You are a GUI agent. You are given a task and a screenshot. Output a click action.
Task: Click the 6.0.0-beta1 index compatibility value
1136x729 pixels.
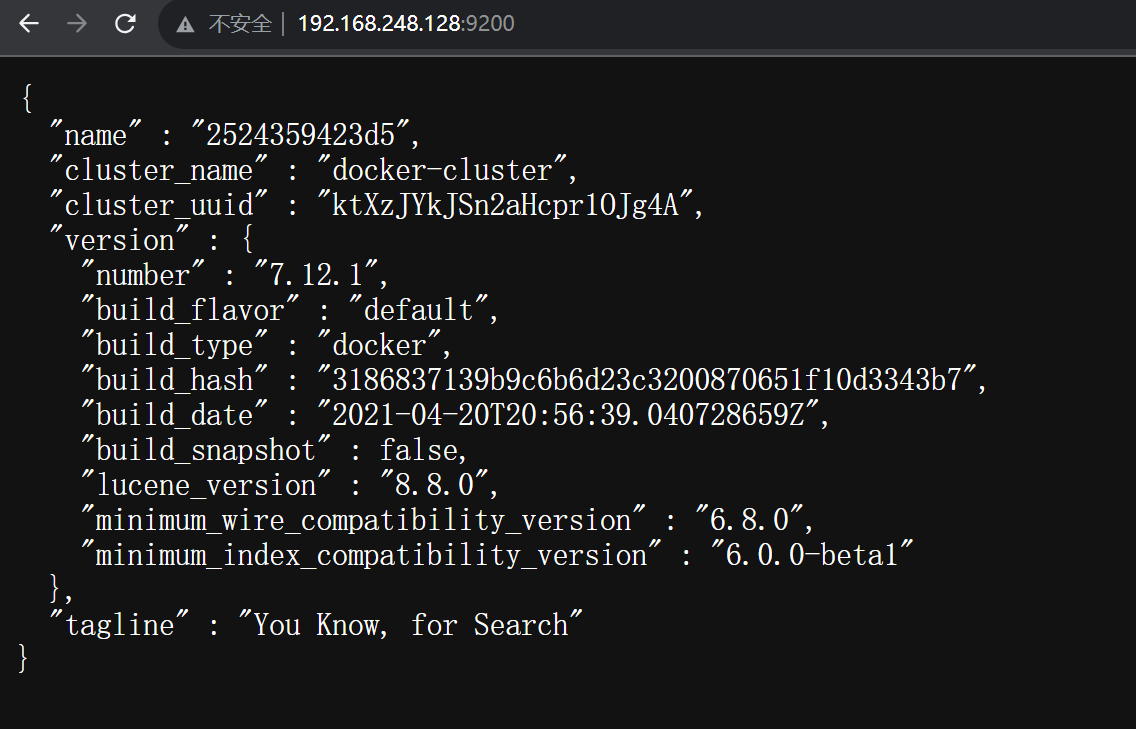click(812, 555)
